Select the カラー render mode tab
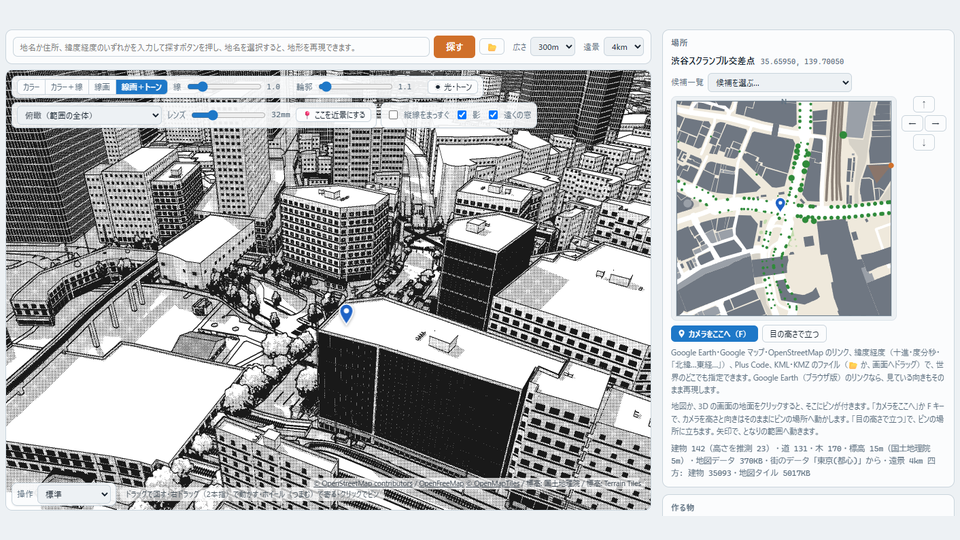The image size is (960, 540). click(x=31, y=87)
